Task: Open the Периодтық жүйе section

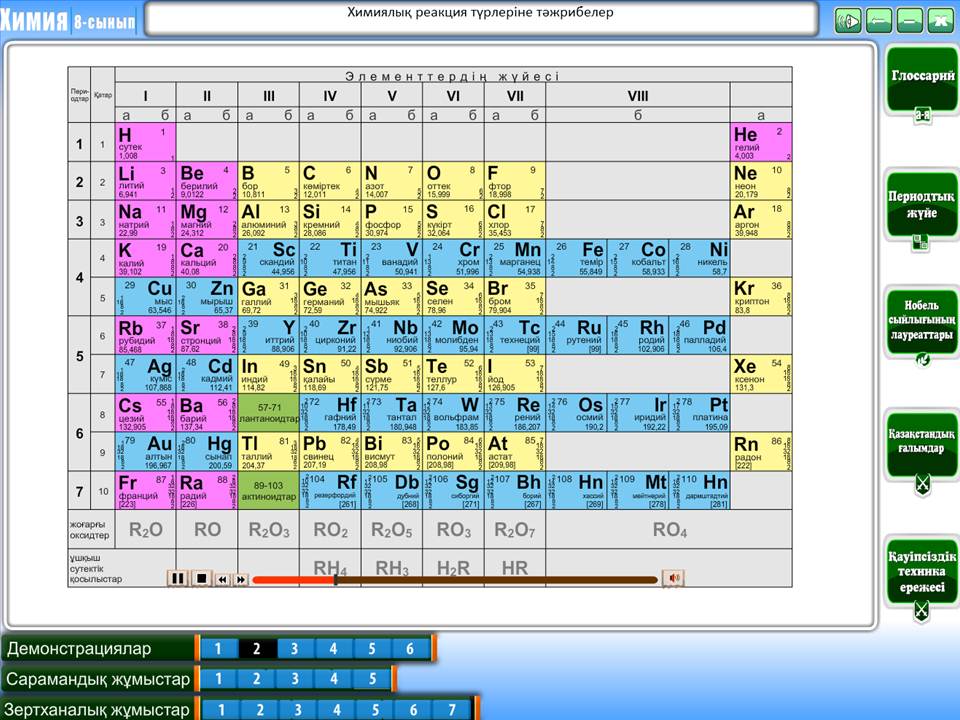Action: (922, 204)
